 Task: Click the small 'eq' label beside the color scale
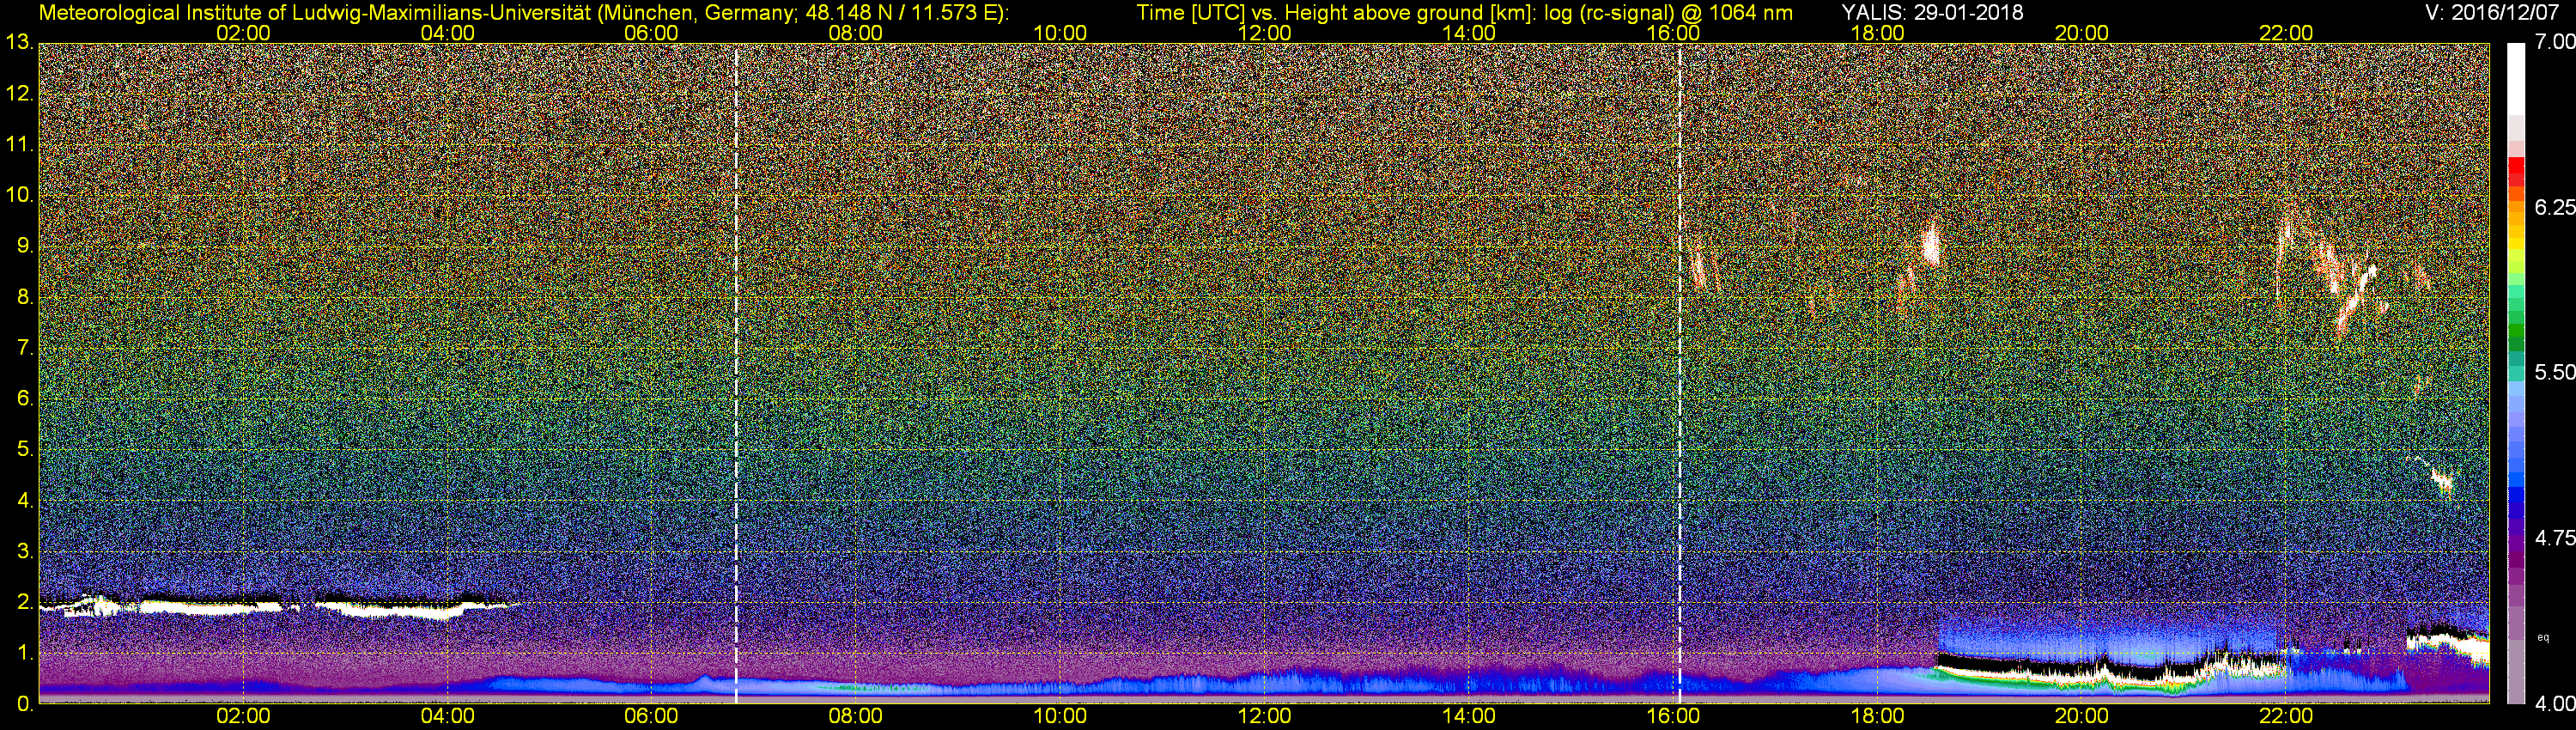(x=2543, y=638)
